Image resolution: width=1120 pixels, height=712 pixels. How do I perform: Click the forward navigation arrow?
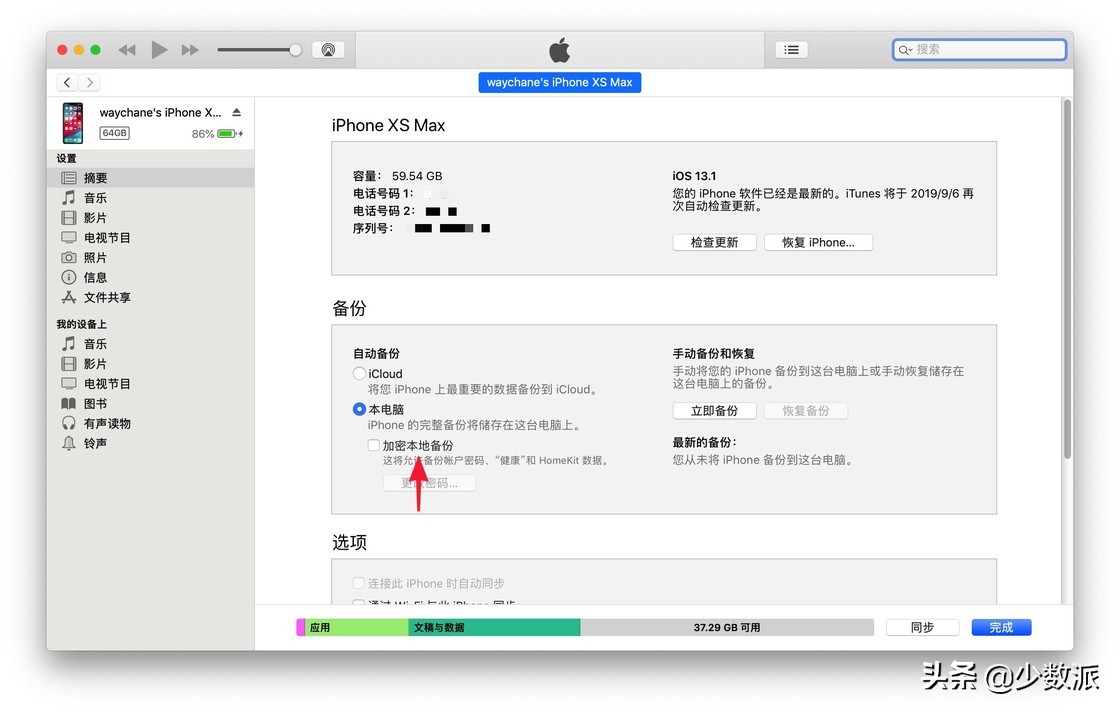88,82
